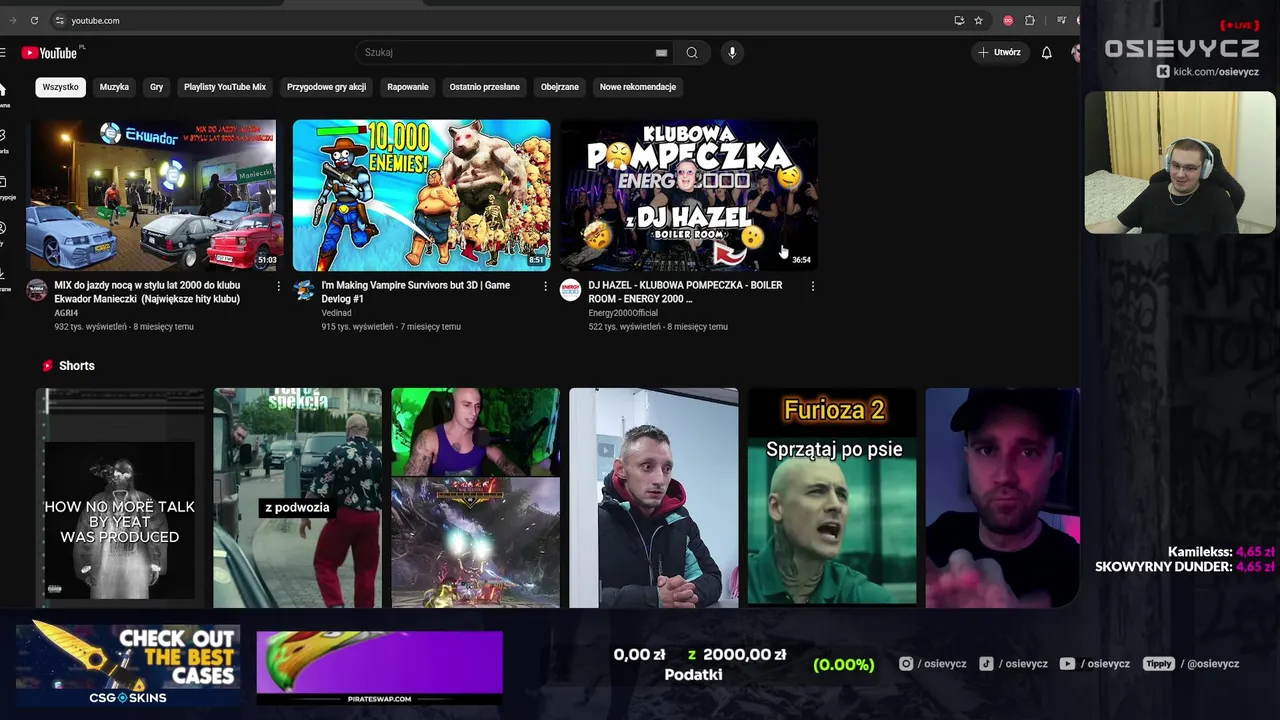
Task: Open the 10,000 Enemies video thumbnail
Action: point(421,195)
